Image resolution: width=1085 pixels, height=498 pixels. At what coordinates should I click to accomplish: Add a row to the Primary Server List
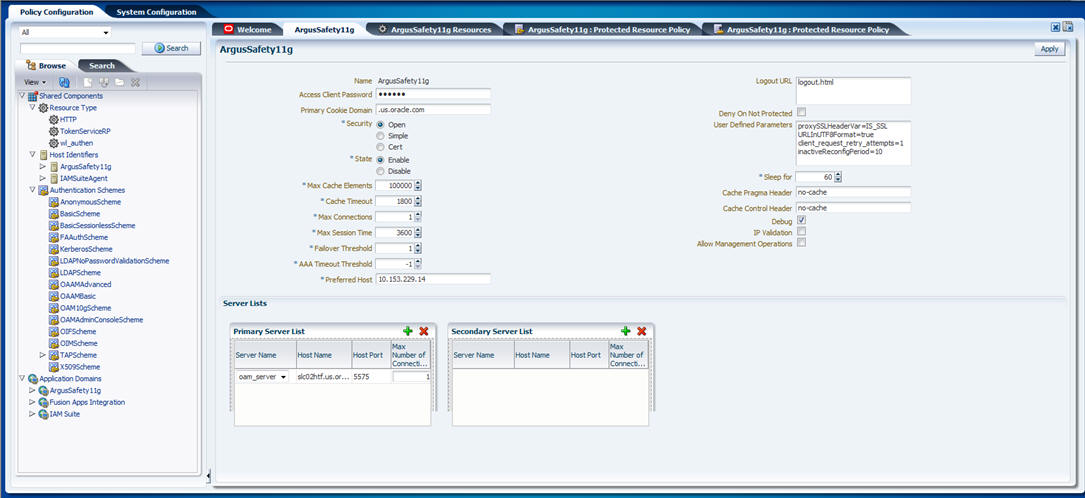pyautogui.click(x=408, y=331)
